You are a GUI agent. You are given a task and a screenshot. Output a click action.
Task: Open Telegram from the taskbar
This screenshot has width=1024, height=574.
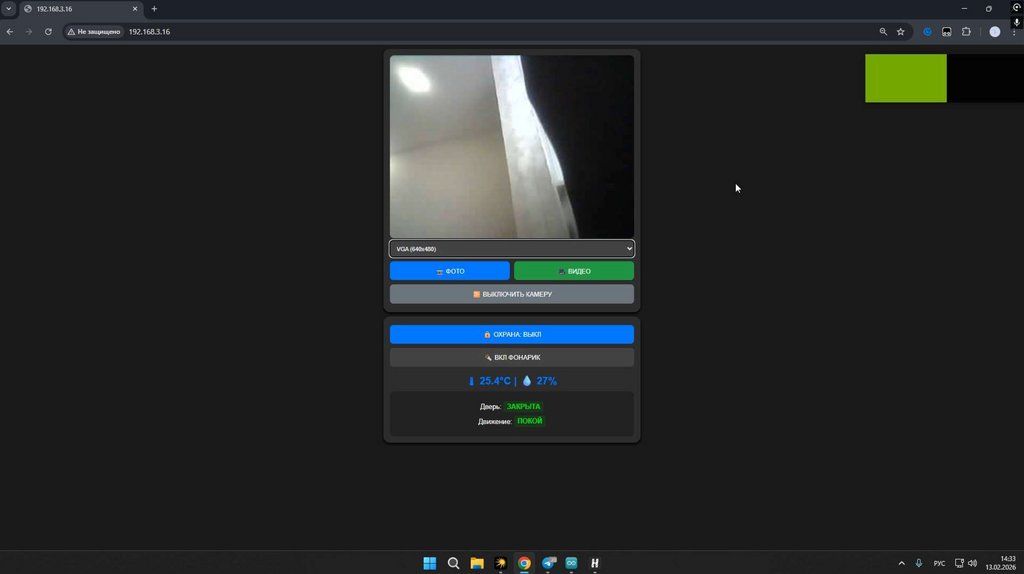(548, 563)
